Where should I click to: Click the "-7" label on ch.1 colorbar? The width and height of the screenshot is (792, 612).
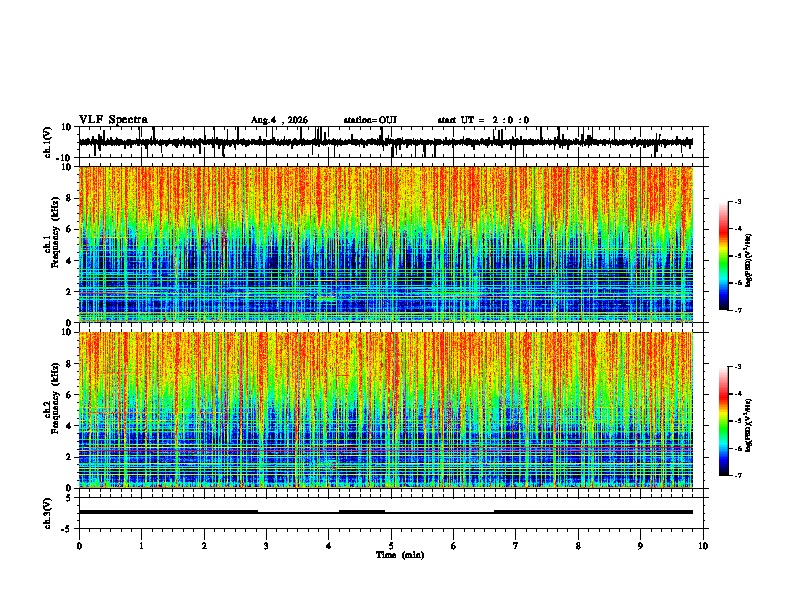click(738, 310)
